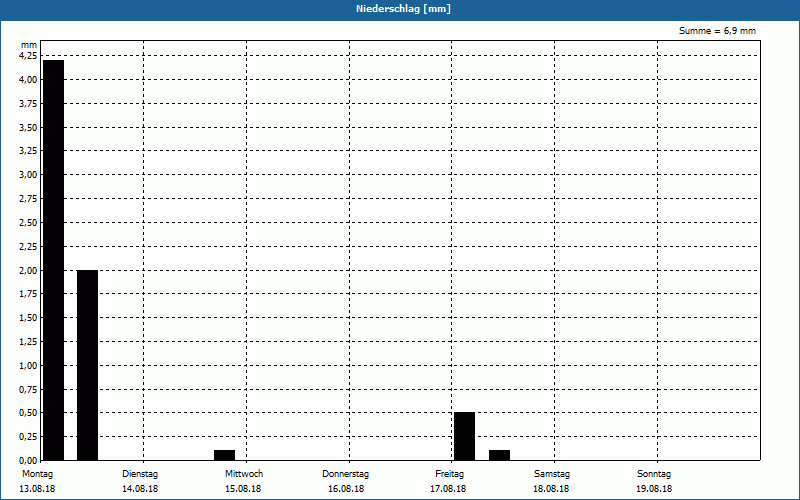Click the Niederschlag [mm] chart title

coord(403,9)
